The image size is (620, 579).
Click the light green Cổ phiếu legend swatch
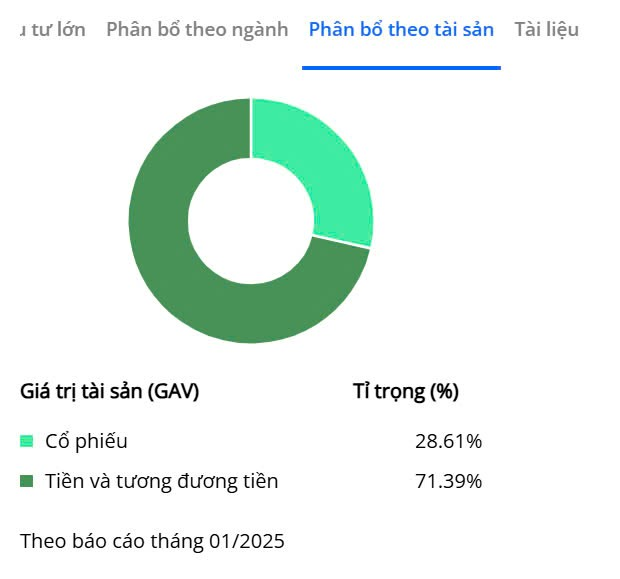pos(27,441)
